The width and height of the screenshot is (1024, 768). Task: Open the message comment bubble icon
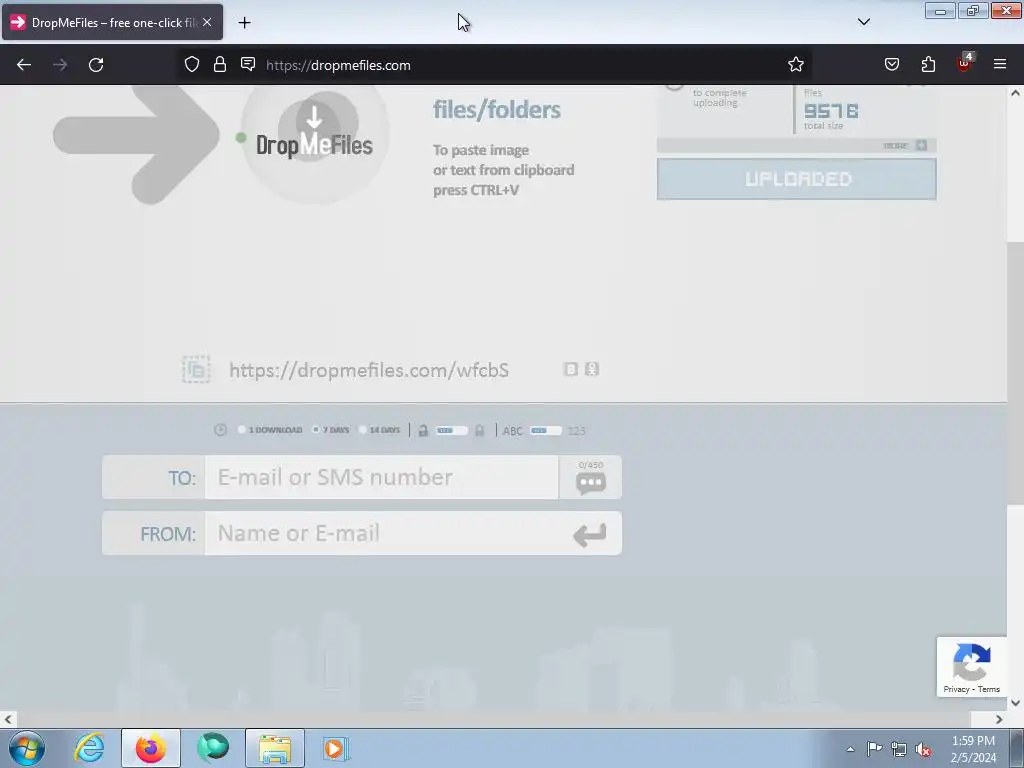[590, 483]
